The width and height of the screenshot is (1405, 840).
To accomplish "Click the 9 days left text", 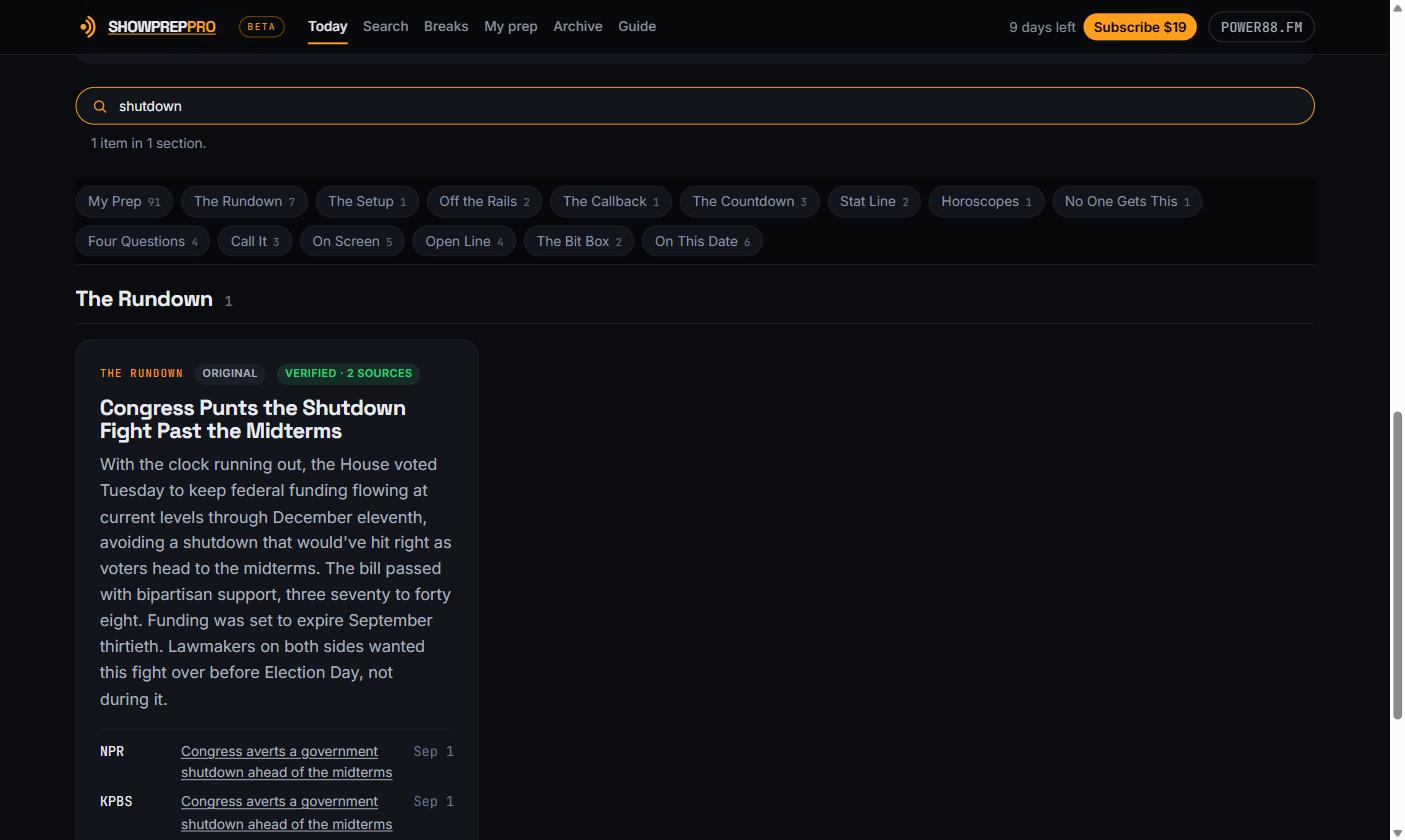I will tap(1042, 27).
